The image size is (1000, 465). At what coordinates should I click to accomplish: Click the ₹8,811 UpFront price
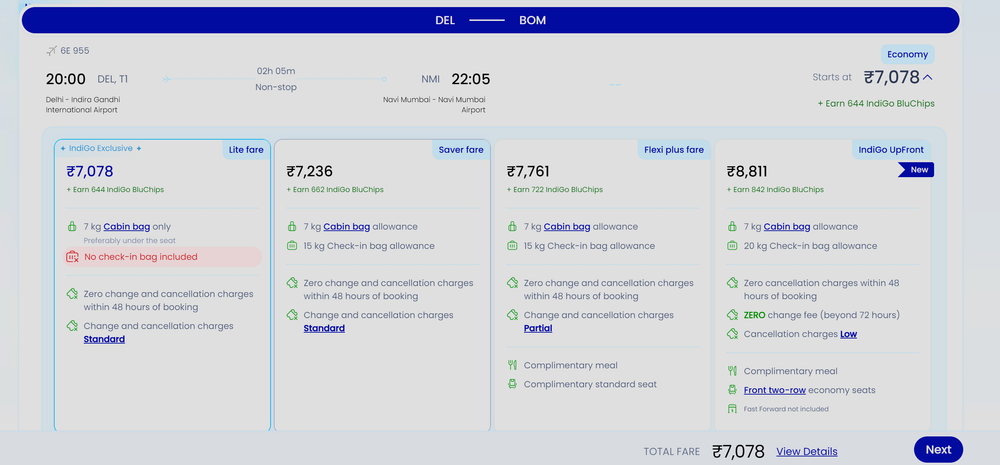point(747,172)
